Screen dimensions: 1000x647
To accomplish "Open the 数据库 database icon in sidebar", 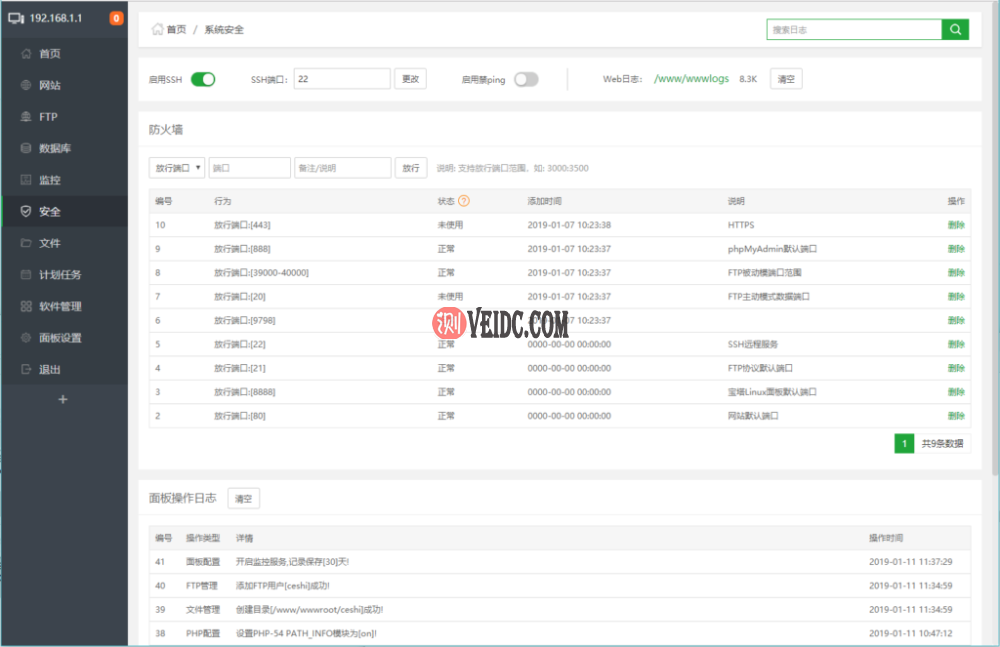I will pos(26,149).
